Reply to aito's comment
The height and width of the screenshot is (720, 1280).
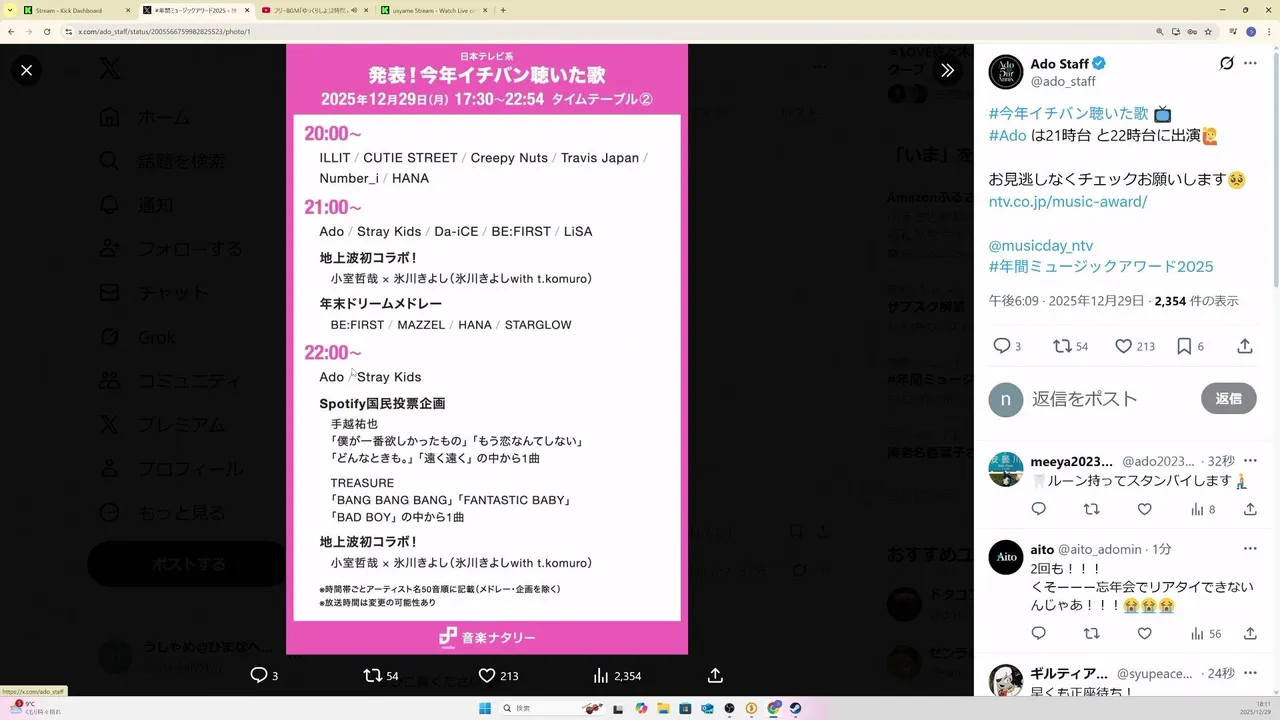[1038, 633]
